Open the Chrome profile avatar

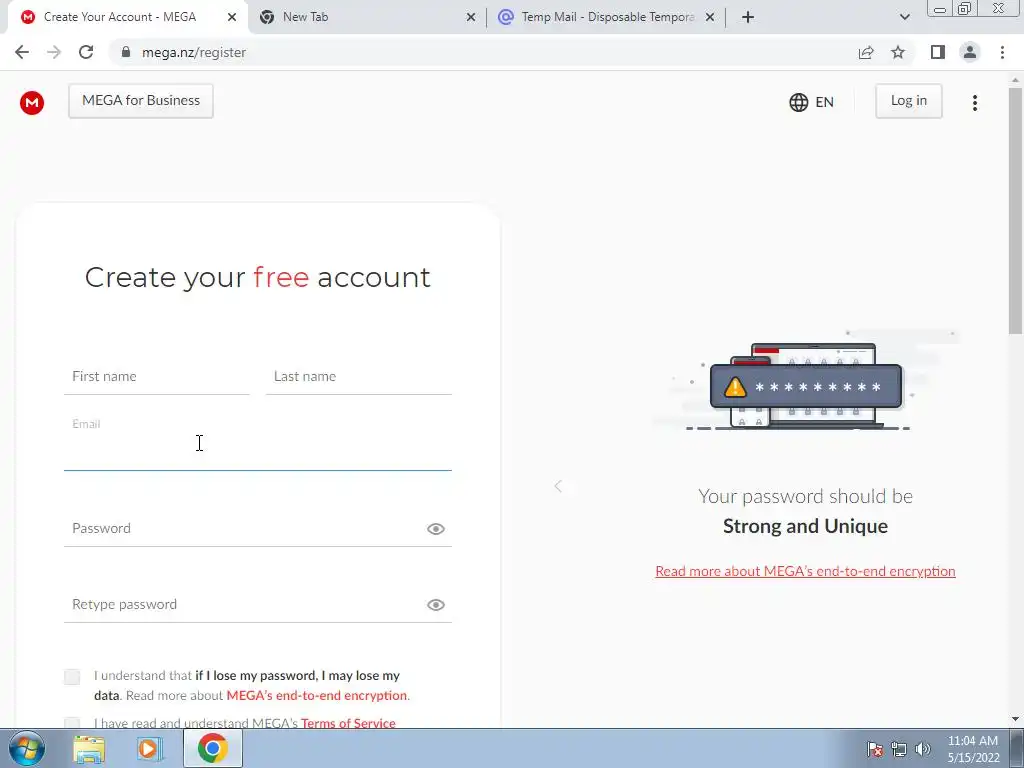coord(970,52)
